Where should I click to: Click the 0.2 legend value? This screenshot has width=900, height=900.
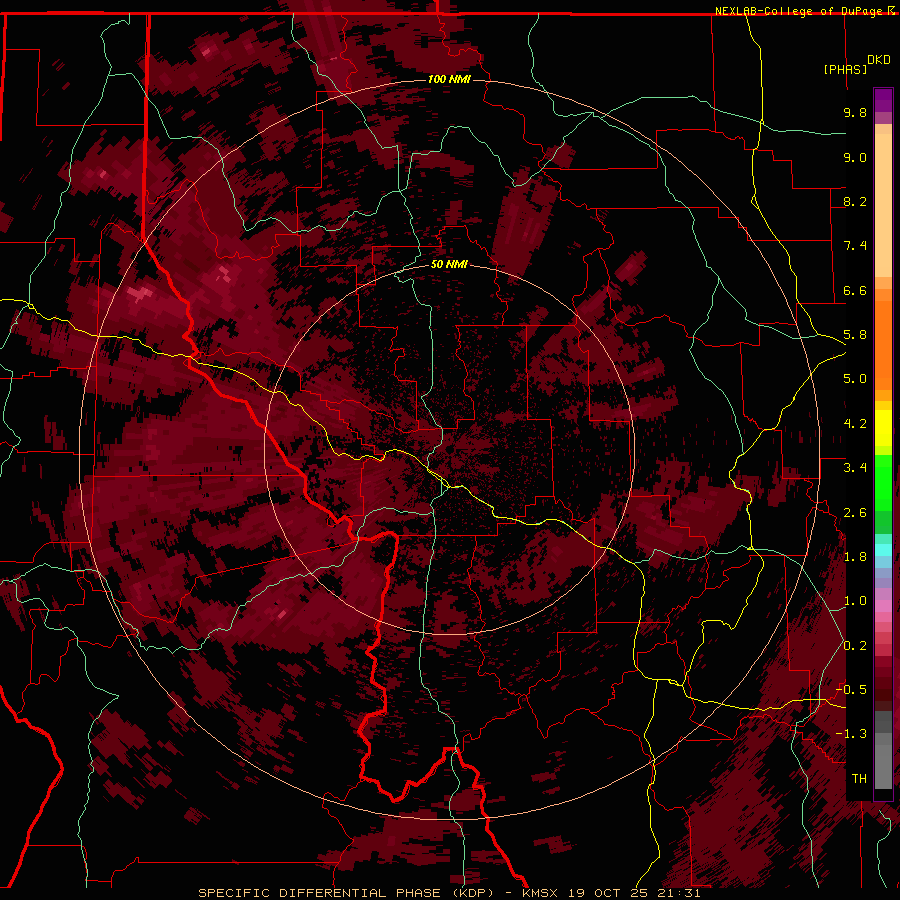[855, 646]
